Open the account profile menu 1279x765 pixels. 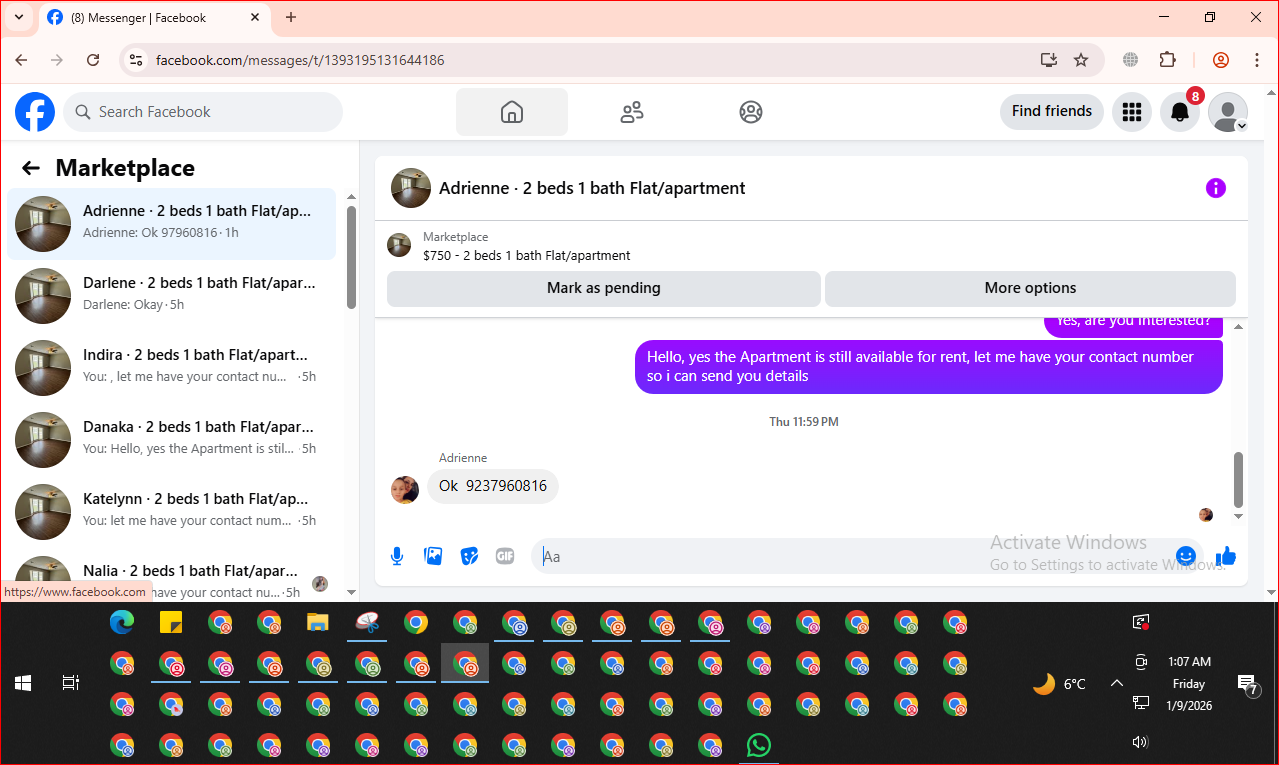pyautogui.click(x=1228, y=112)
